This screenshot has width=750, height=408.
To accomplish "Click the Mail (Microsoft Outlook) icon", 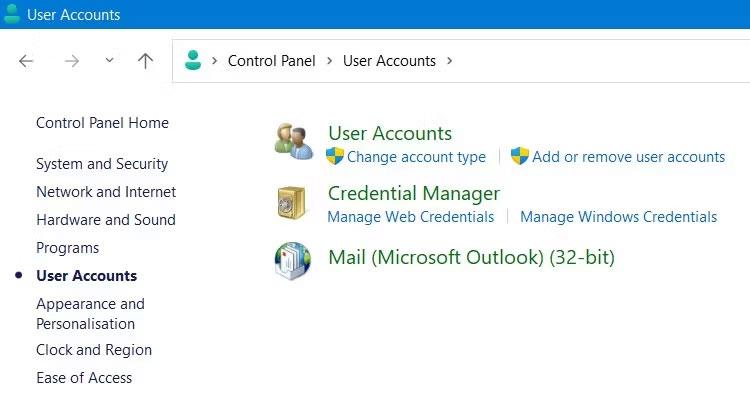I will [x=293, y=261].
